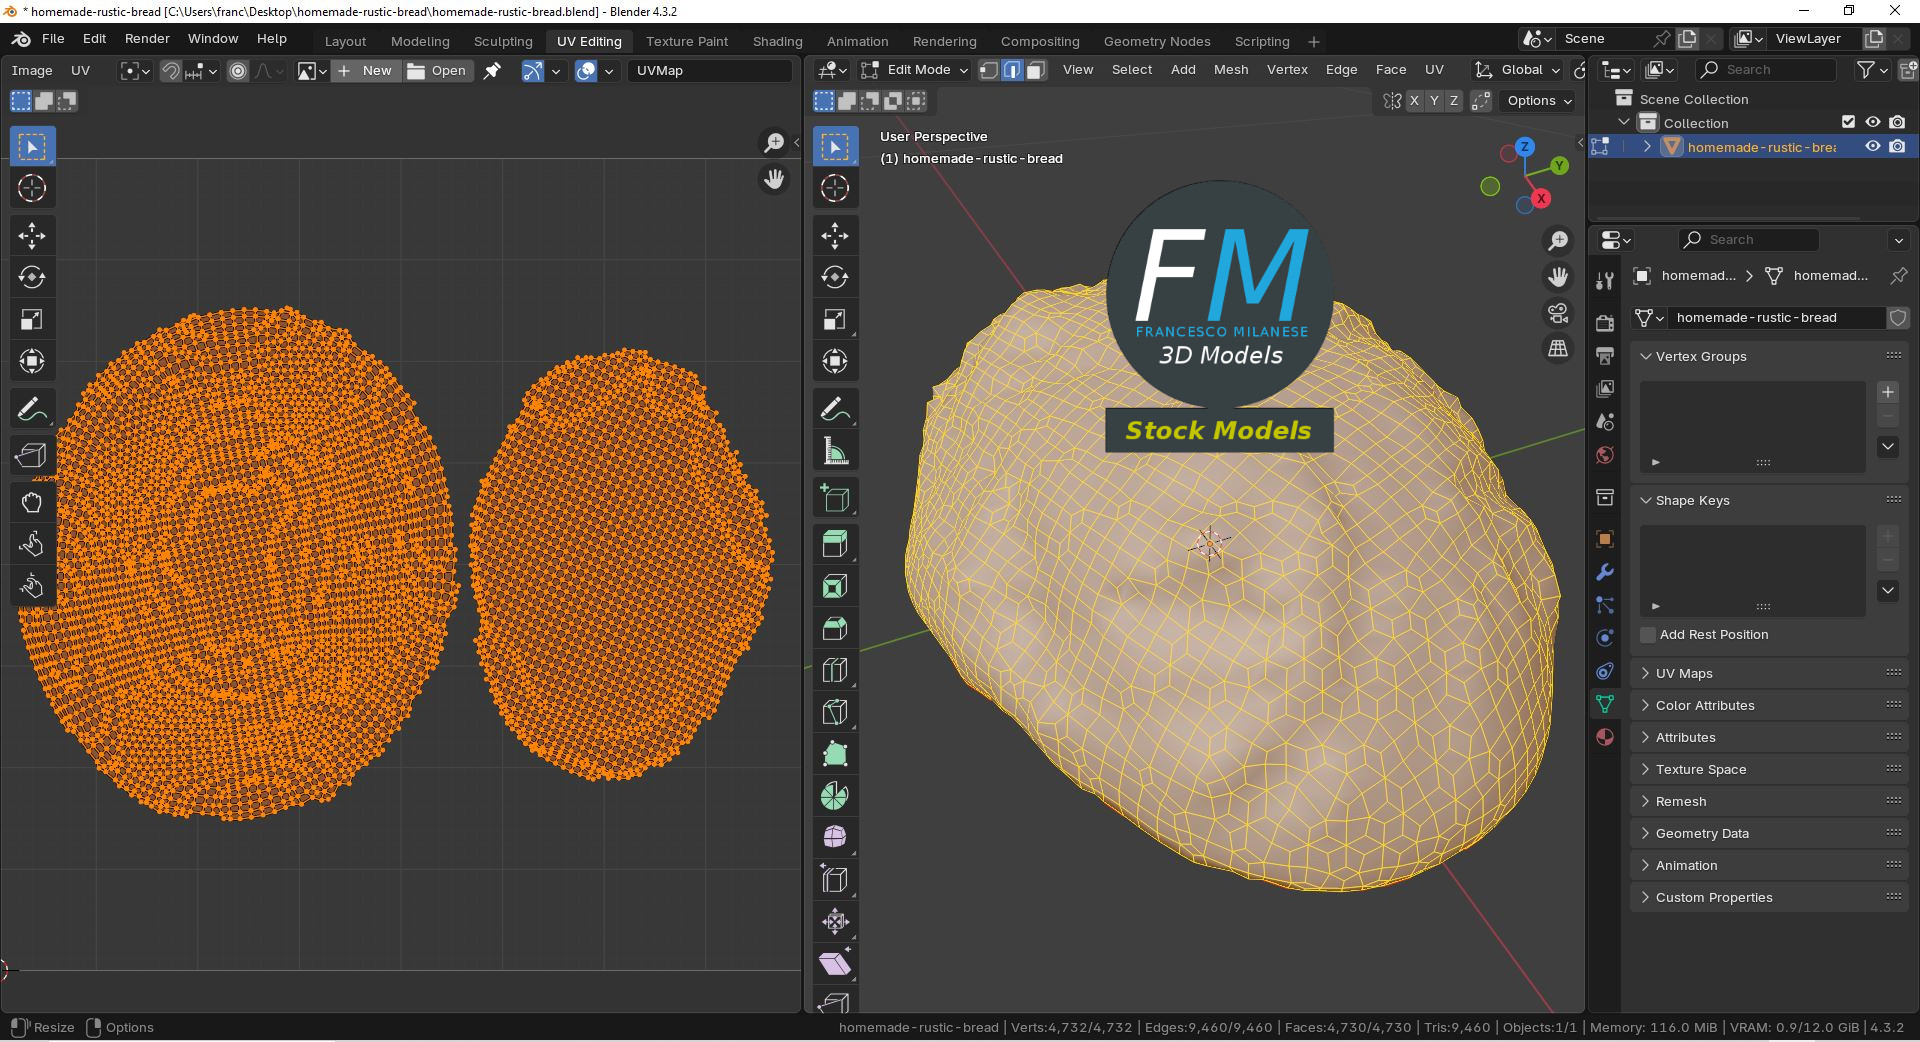Select the Annotate tool in 3D viewport
This screenshot has width=1920, height=1042.
[835, 409]
